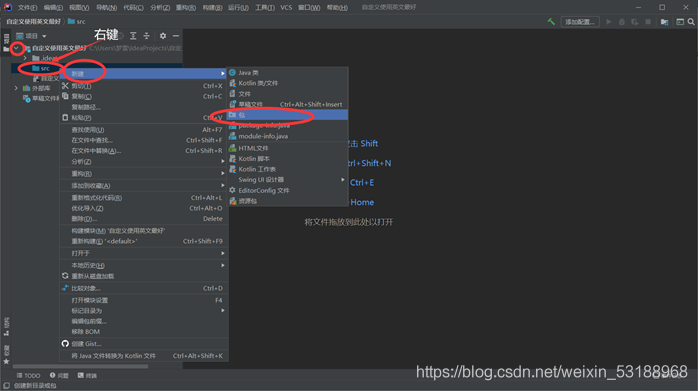Click the src breadcrumb in navigation bar
The height and width of the screenshot is (391, 698).
point(77,21)
